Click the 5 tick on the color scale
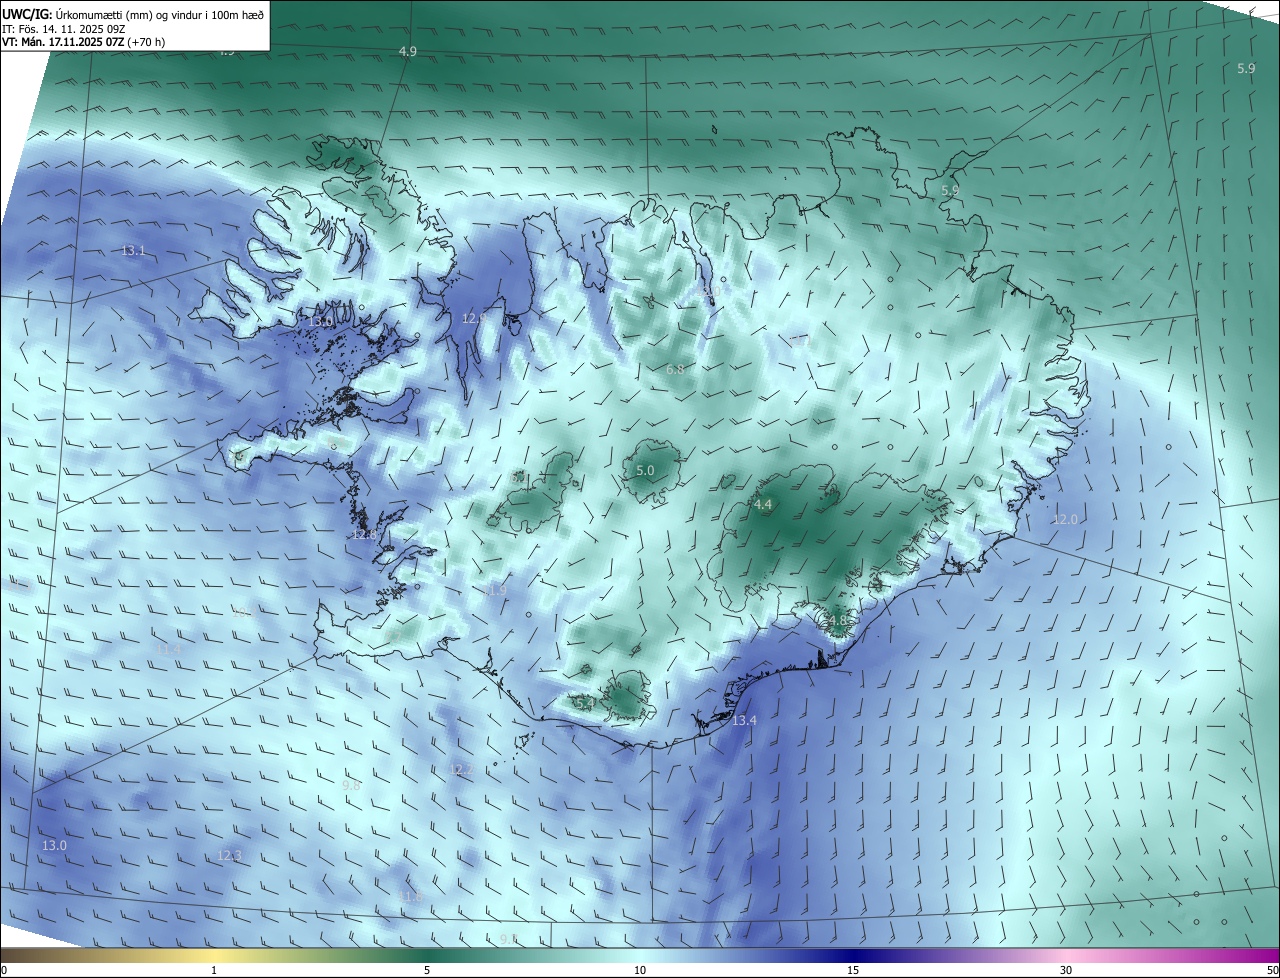This screenshot has height=978, width=1280. point(427,971)
